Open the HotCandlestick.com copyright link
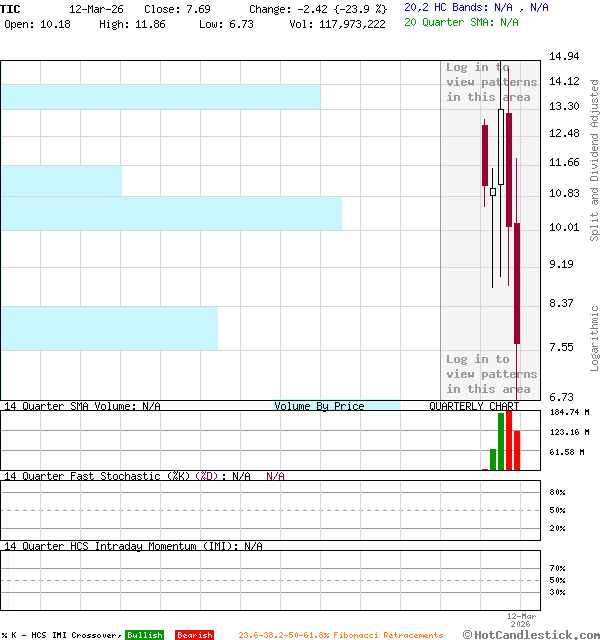The height and width of the screenshot is (640, 600). 531,634
